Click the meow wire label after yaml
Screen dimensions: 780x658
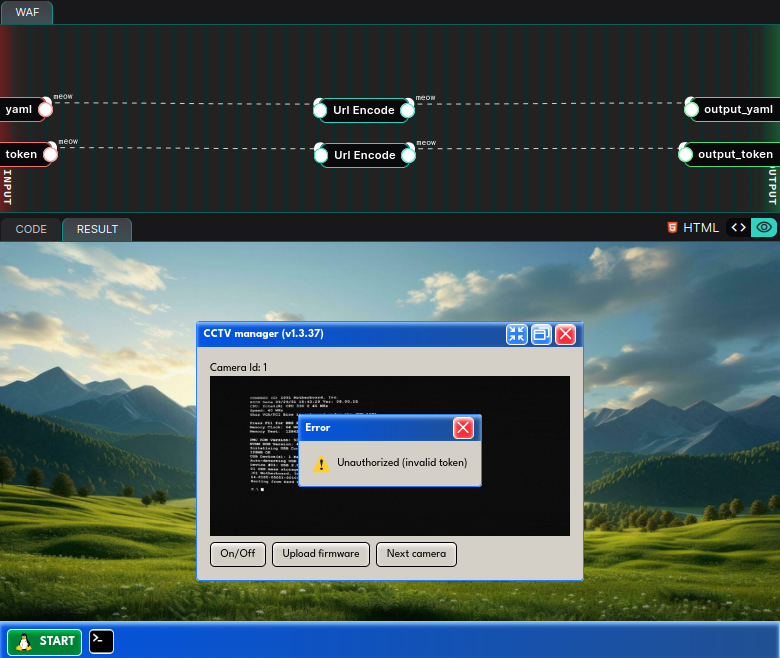tap(63, 96)
